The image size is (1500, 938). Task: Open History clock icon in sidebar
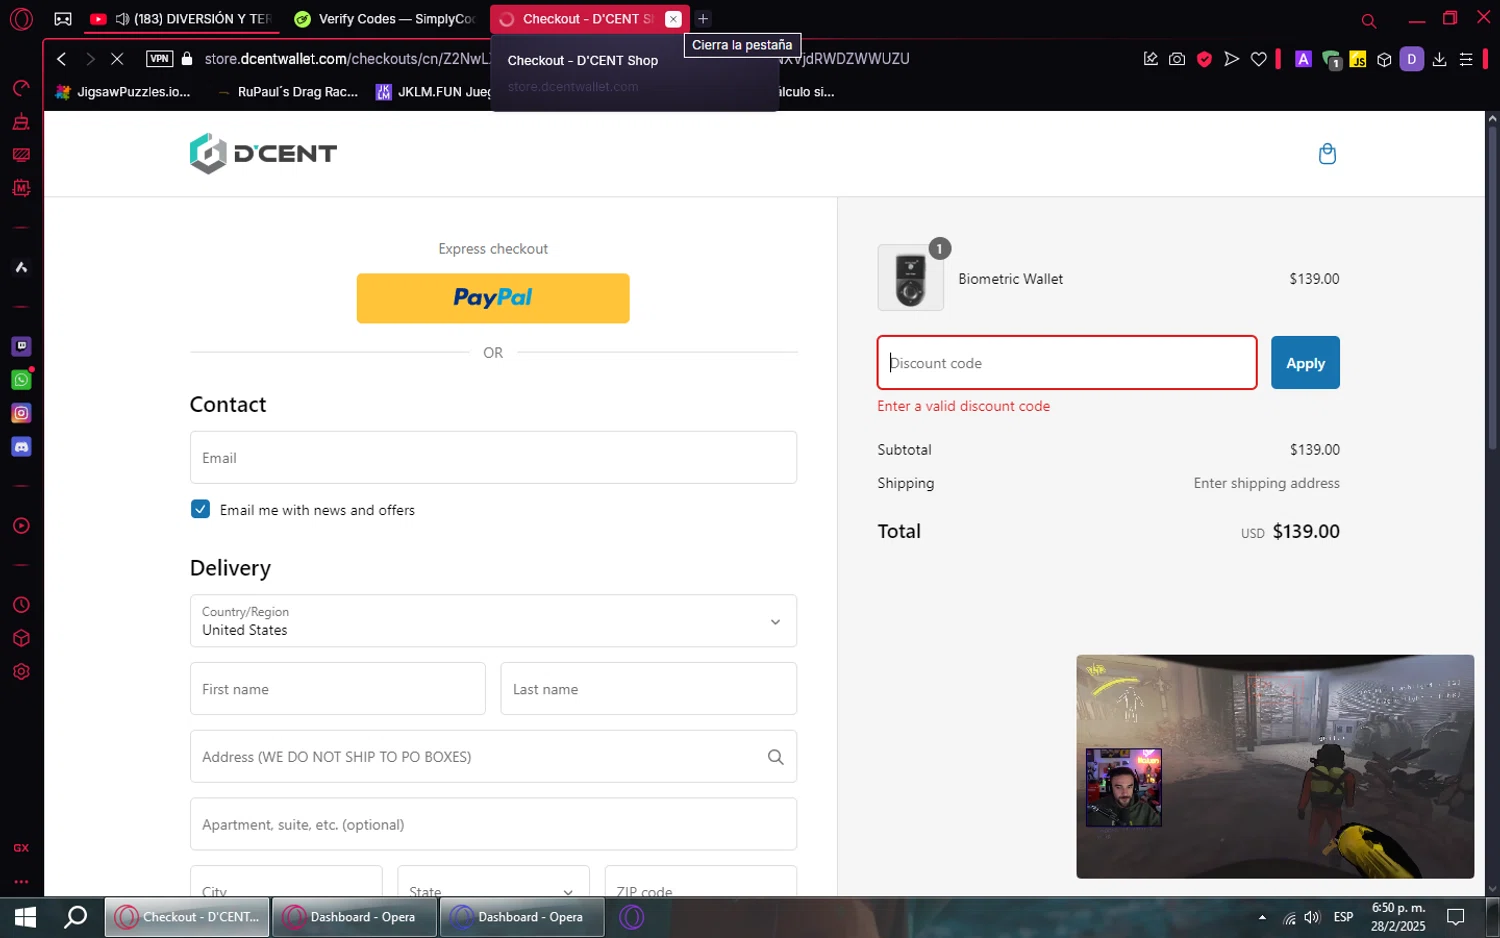pyautogui.click(x=21, y=605)
